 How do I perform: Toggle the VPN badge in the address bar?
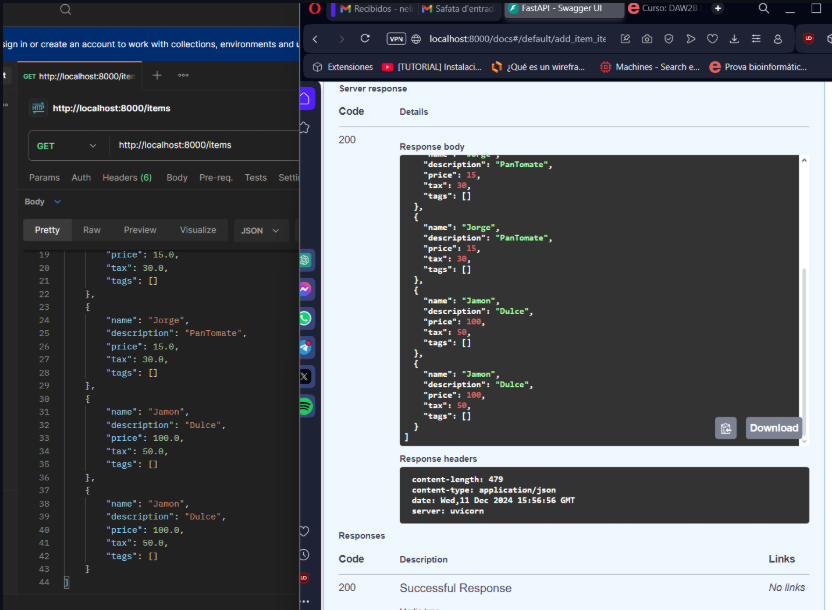click(396, 39)
